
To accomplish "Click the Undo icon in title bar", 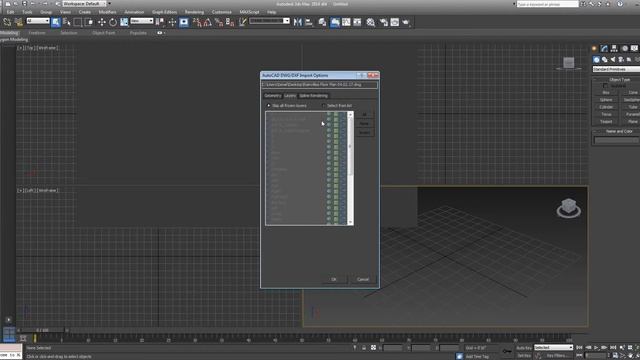I will [33, 4].
